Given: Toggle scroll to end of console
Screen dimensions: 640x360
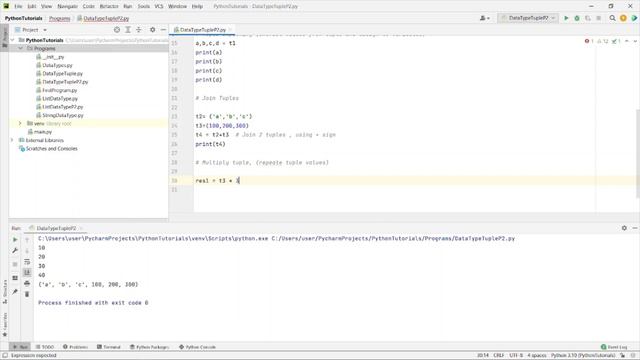Looking at the screenshot, I should tap(27, 272).
